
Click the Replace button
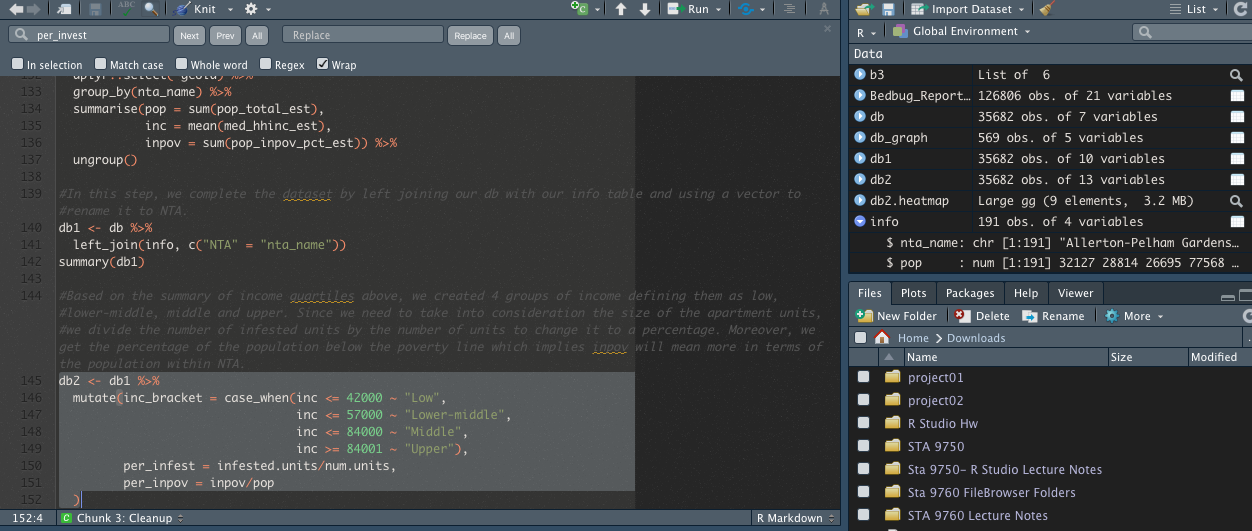[470, 35]
